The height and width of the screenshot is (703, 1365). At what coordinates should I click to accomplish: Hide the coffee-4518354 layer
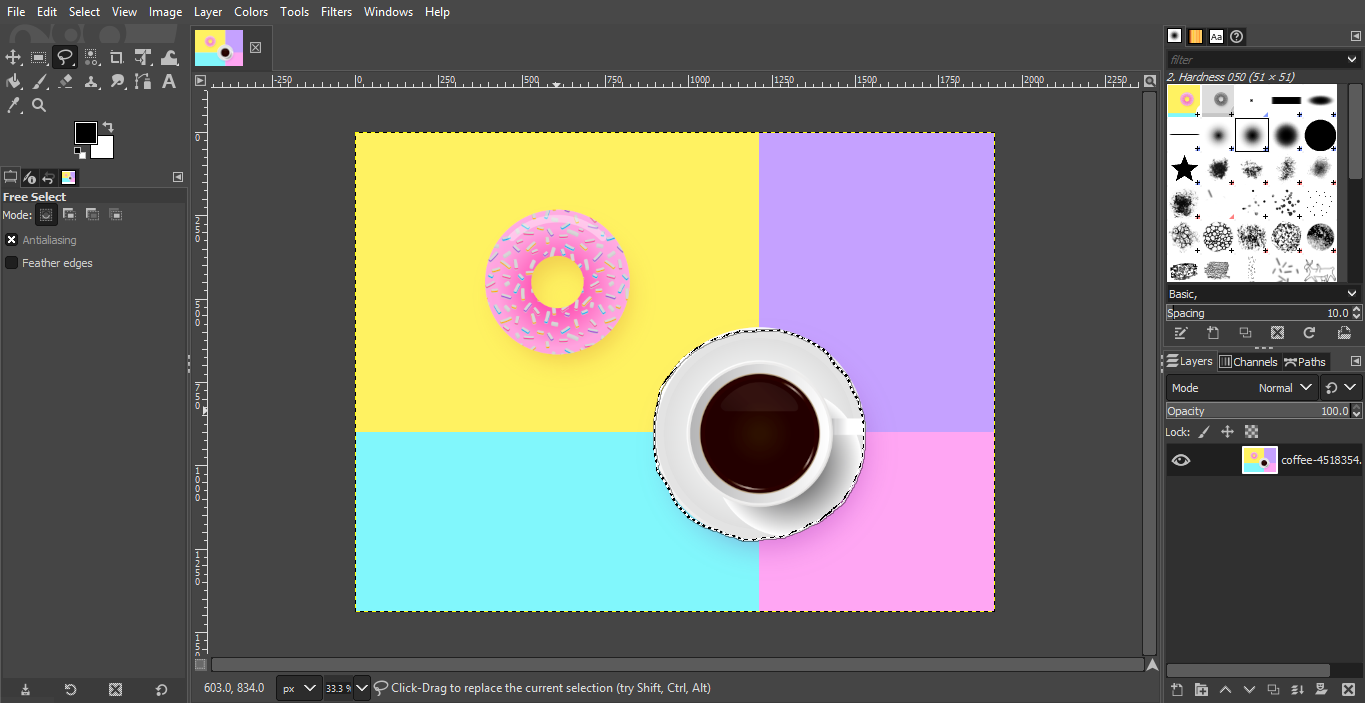tap(1181, 460)
